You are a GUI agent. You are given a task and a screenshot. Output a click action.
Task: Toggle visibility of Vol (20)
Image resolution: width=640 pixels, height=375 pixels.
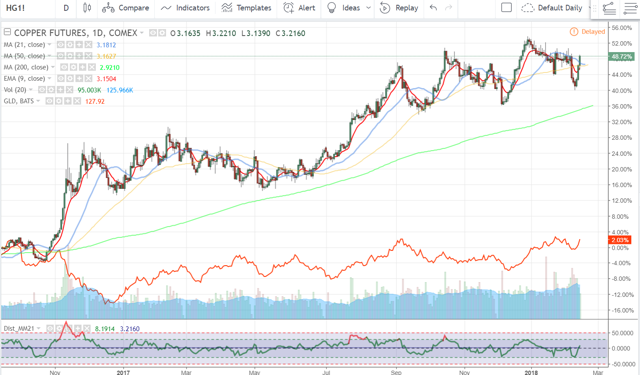42,90
